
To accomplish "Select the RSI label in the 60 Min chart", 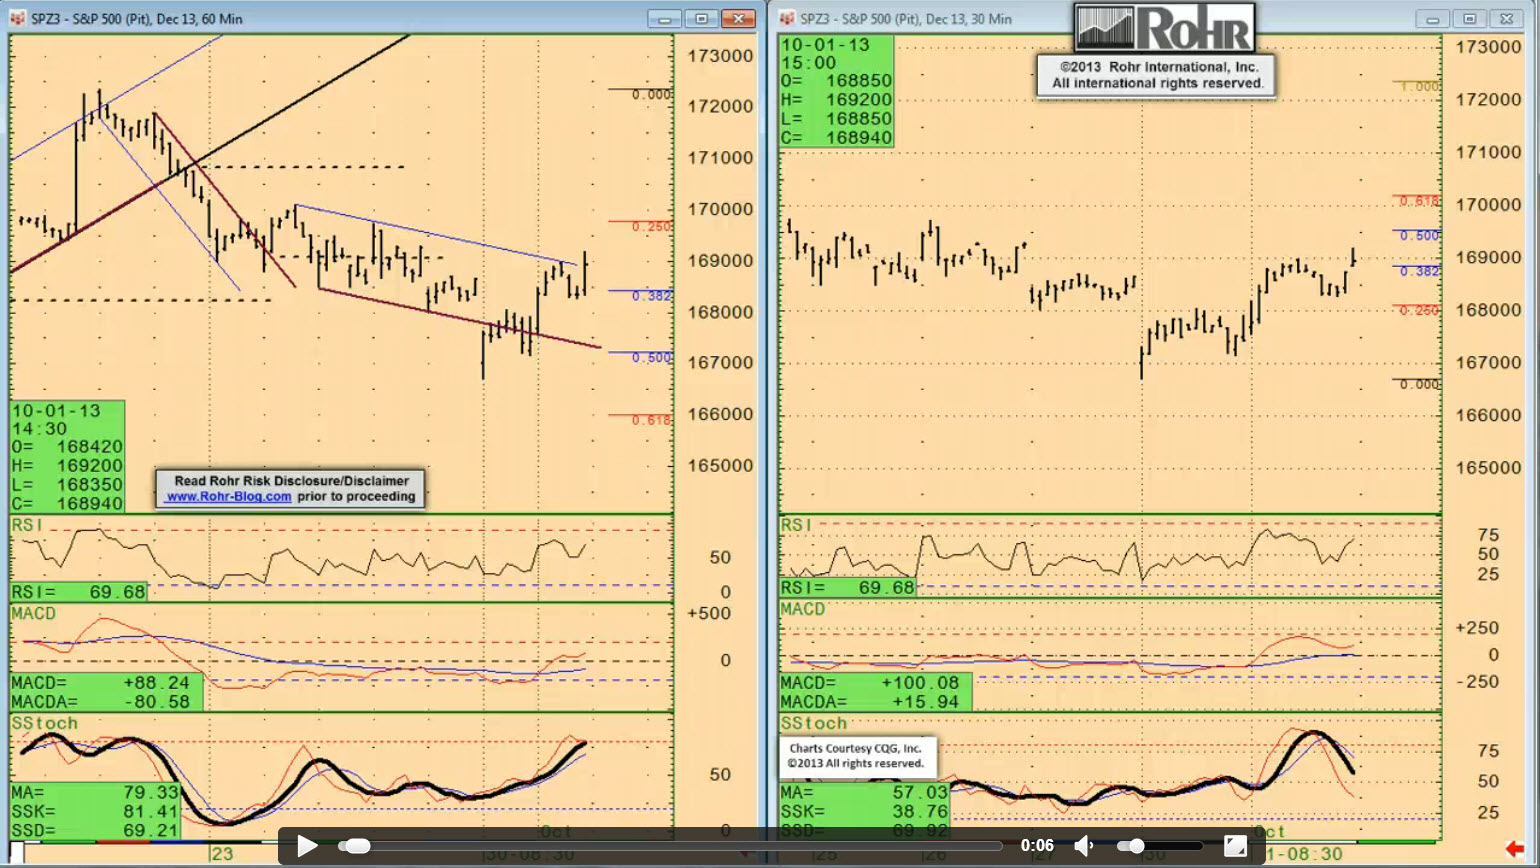I will (27, 525).
